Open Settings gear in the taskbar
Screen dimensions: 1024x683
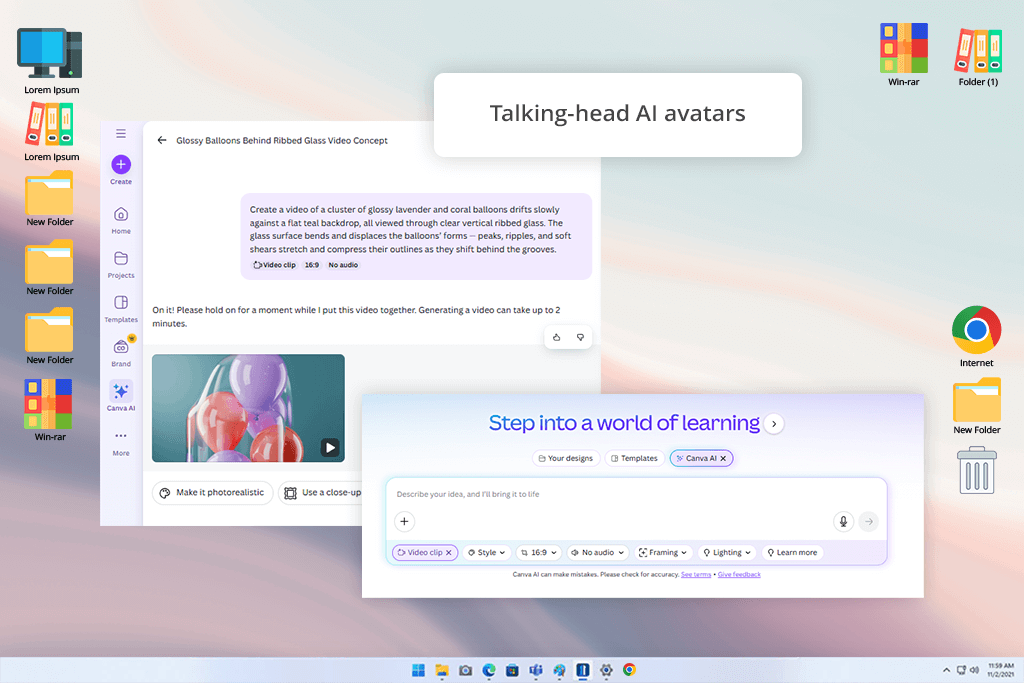pos(606,670)
